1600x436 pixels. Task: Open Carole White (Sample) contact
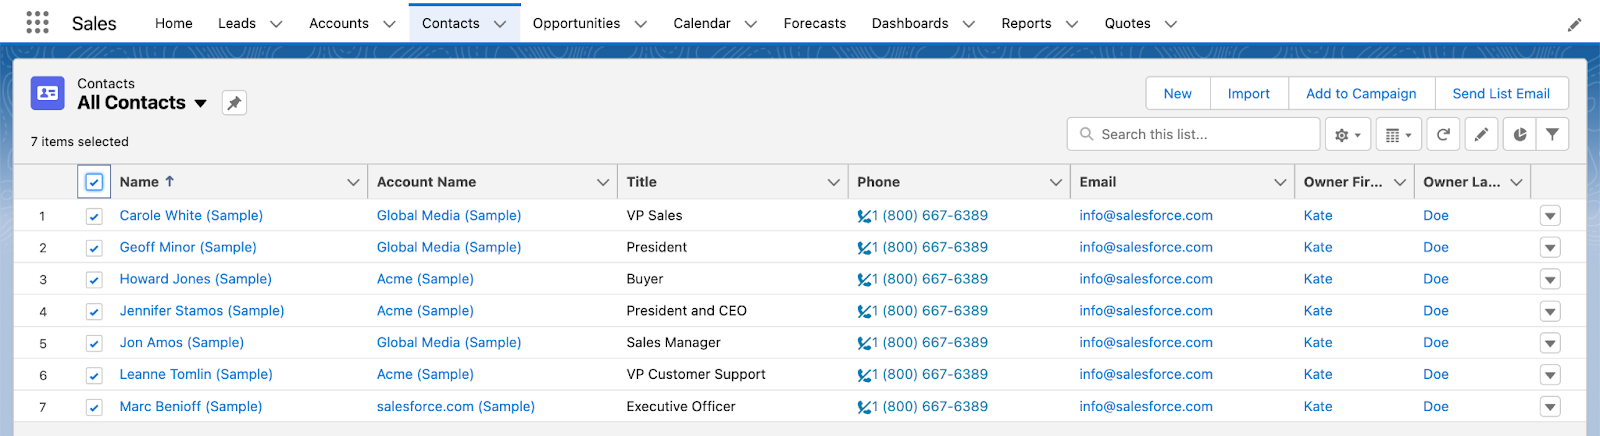(191, 215)
